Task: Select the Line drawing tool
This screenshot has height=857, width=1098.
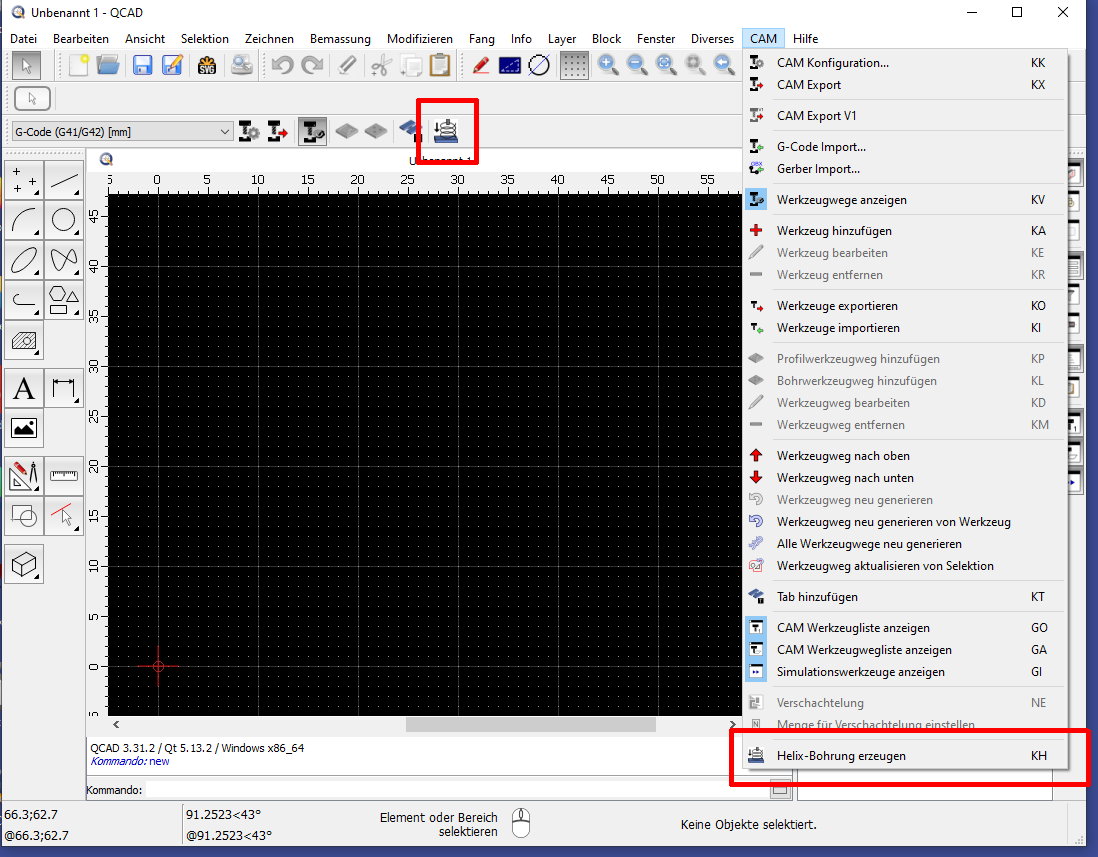Action: pyautogui.click(x=64, y=182)
